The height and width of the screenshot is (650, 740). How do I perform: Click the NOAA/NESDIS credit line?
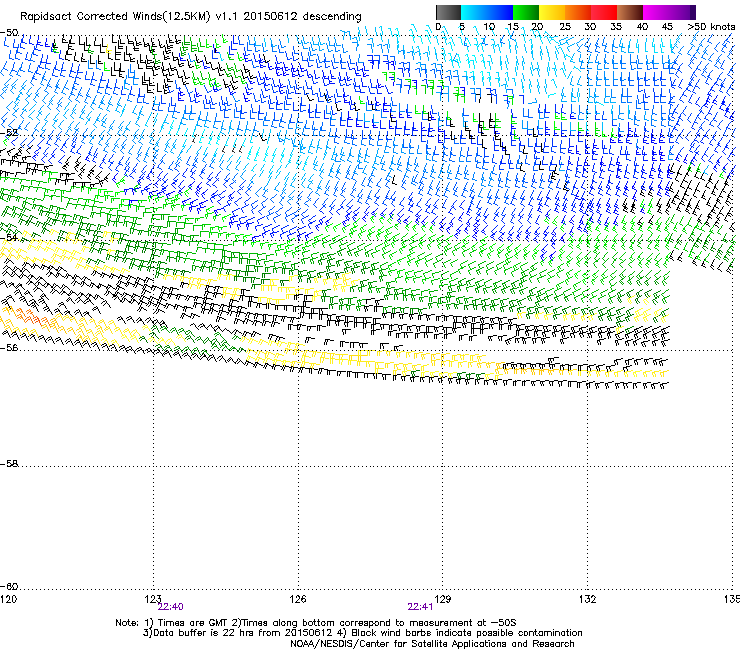coord(432,644)
